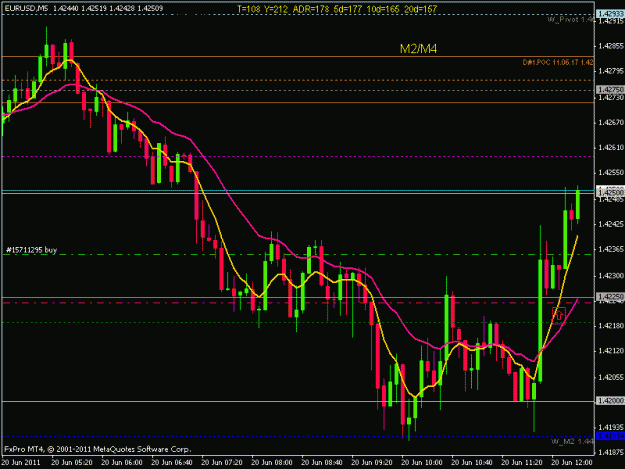625x469 pixels.
Task: Click the 20 Jun 09:20 time label
Action: [371, 463]
